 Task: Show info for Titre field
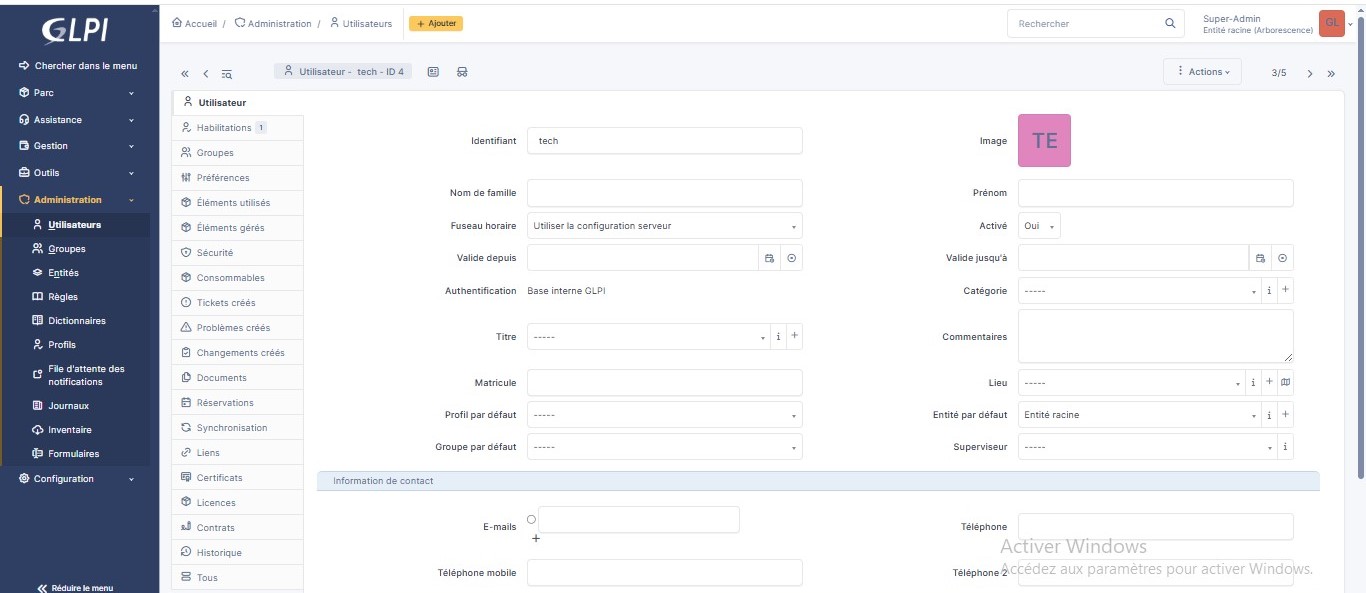778,337
